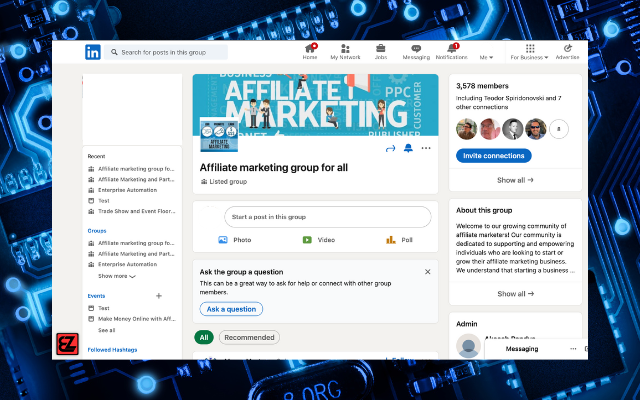Open Affiliate Marketing and Part... under Recent

[x=131, y=179]
